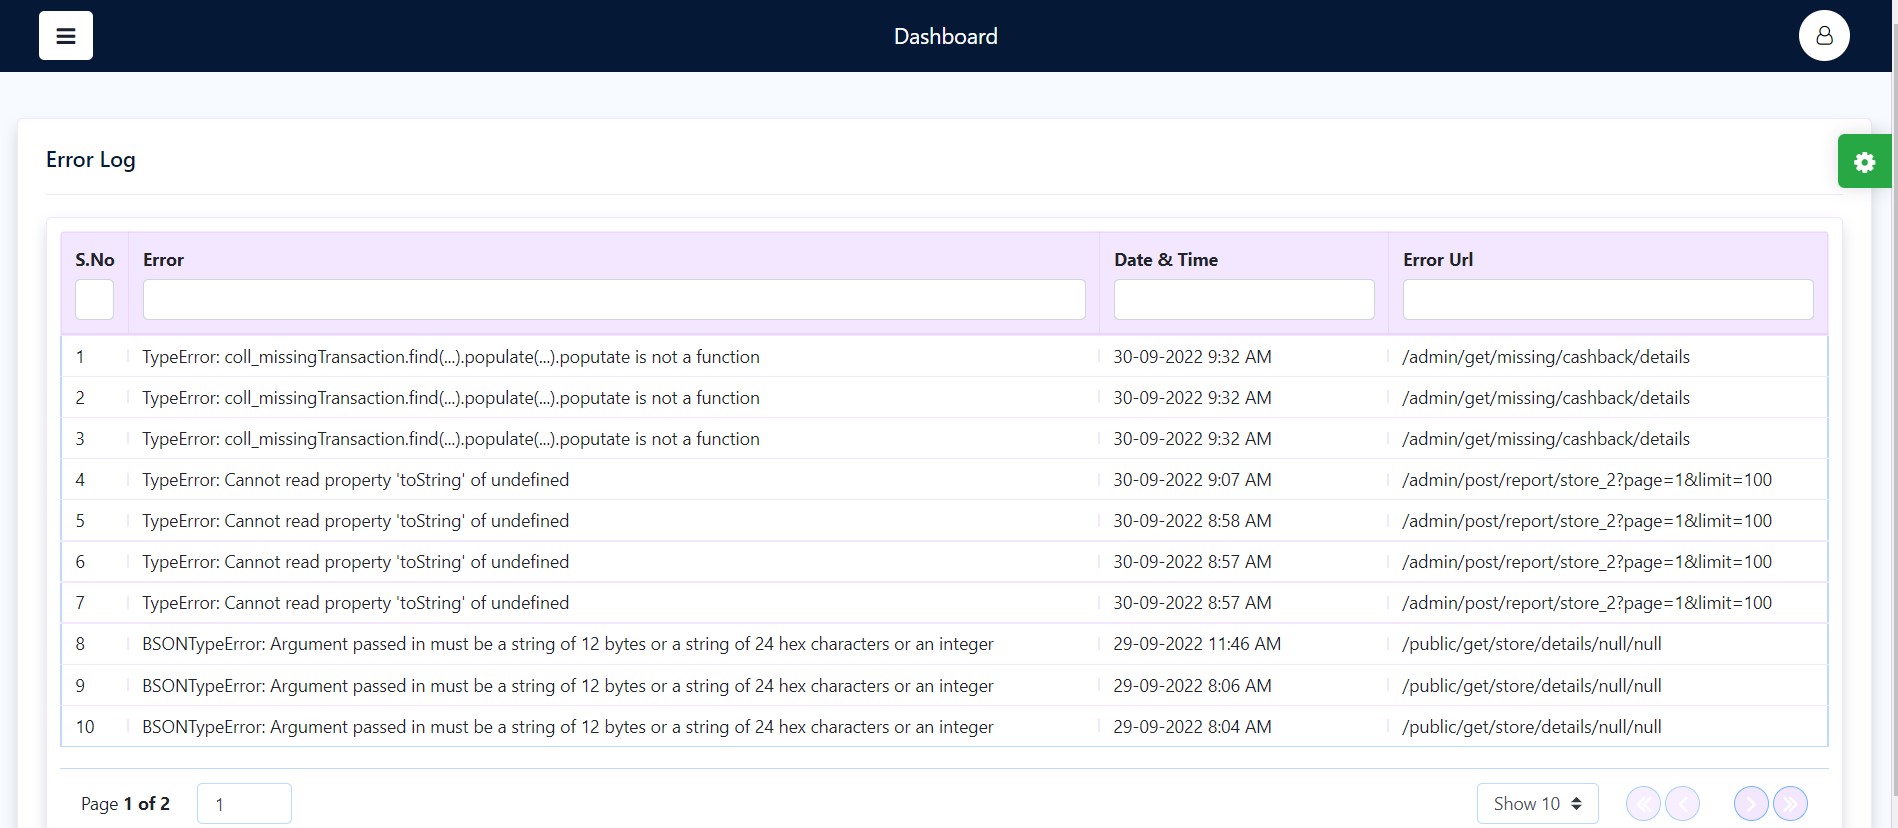1898x828 pixels.
Task: Select row 9 BSONTypeError message
Action: pos(568,686)
